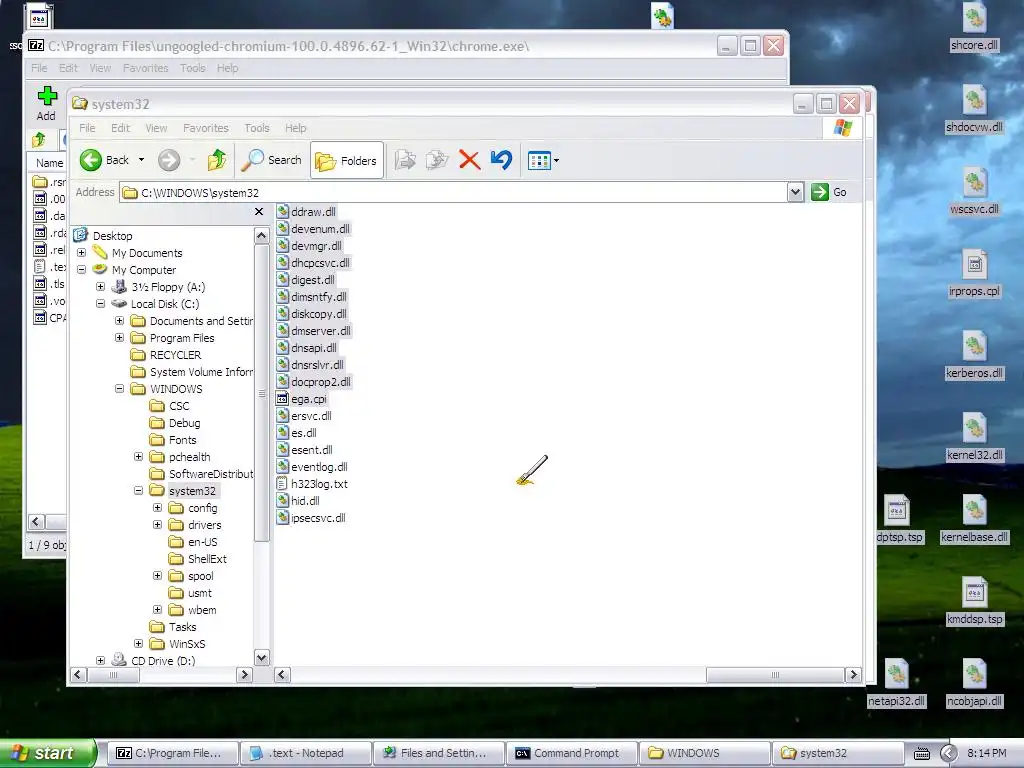
Task: Select ipsecsvc.dll file icon
Action: [282, 518]
